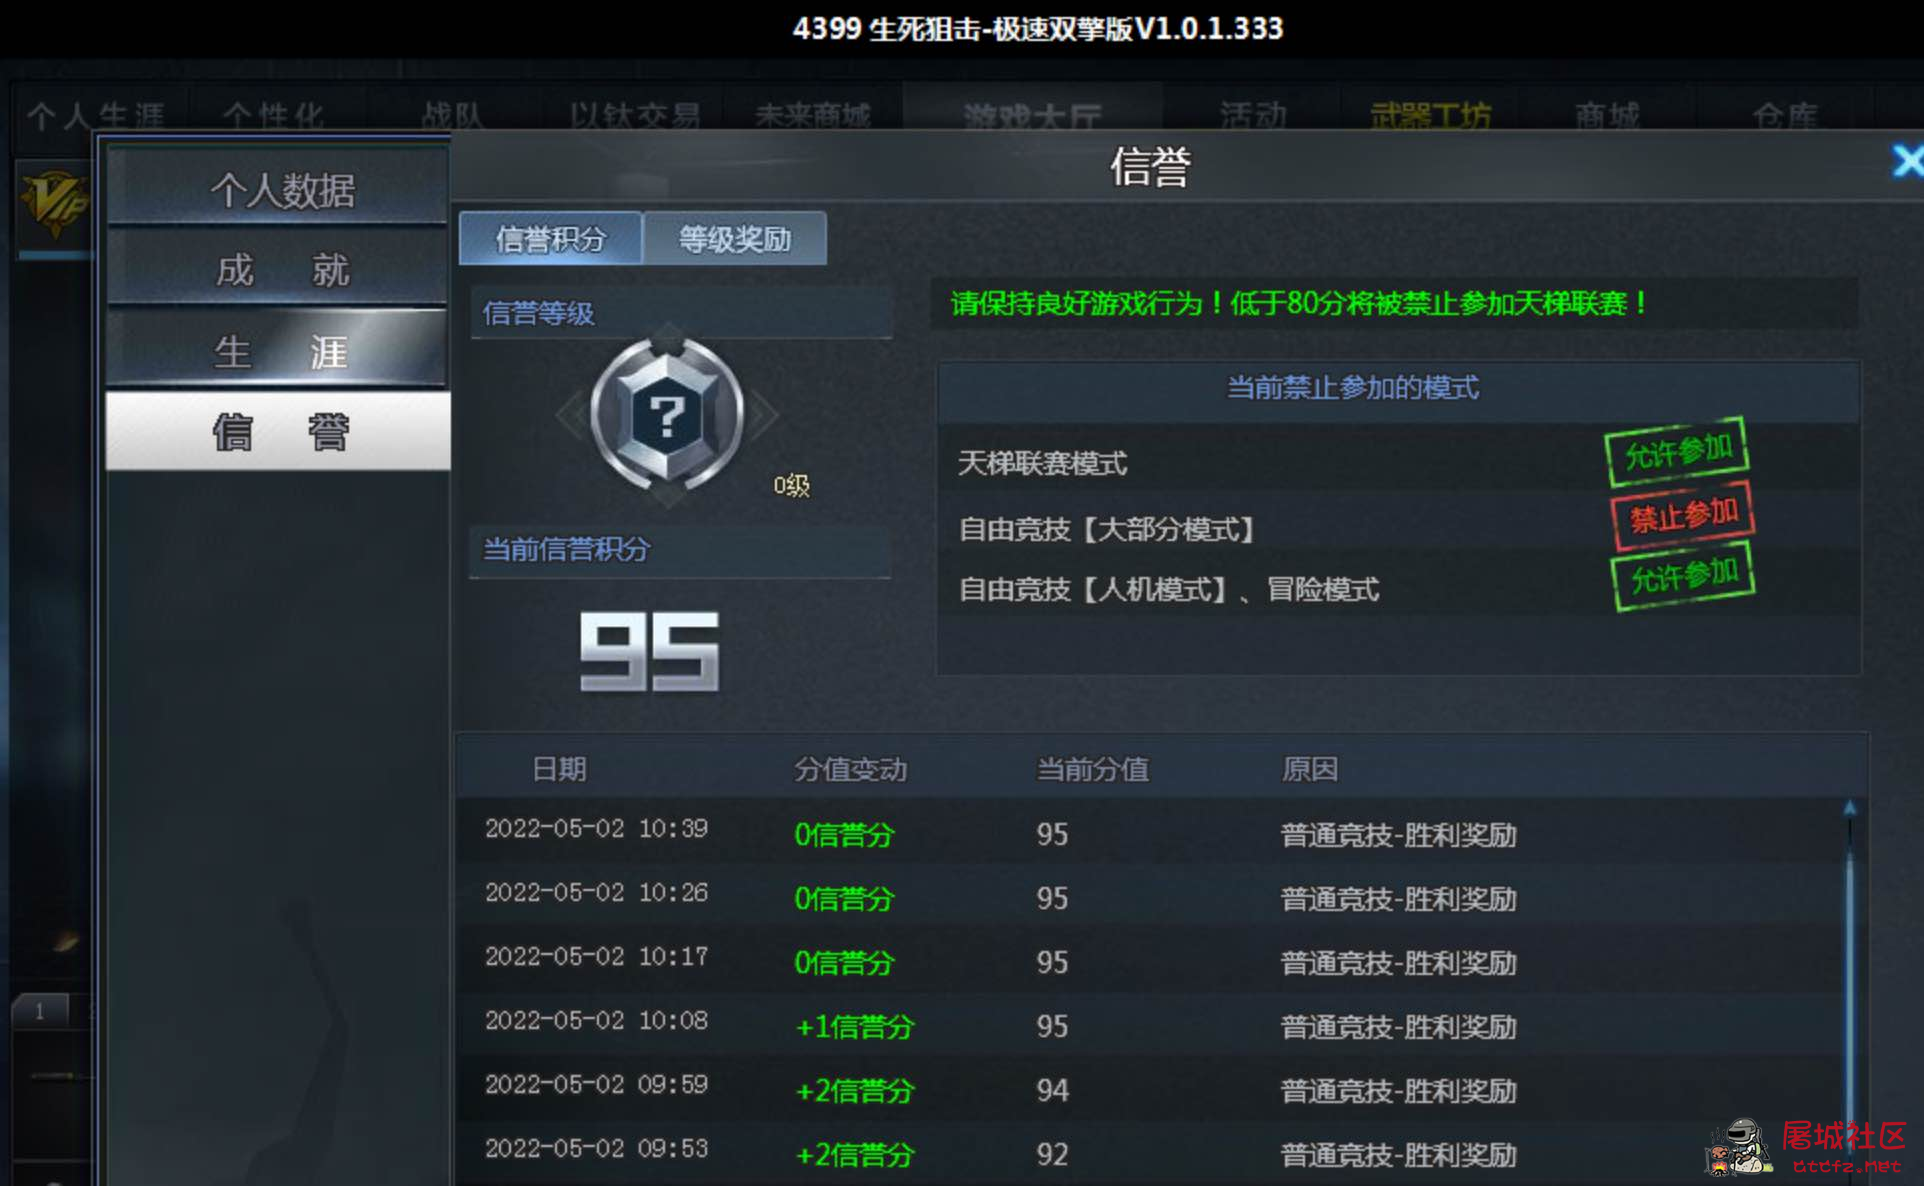Close the 信誉 dialog with the X
Image resolution: width=1924 pixels, height=1186 pixels.
tap(1908, 162)
